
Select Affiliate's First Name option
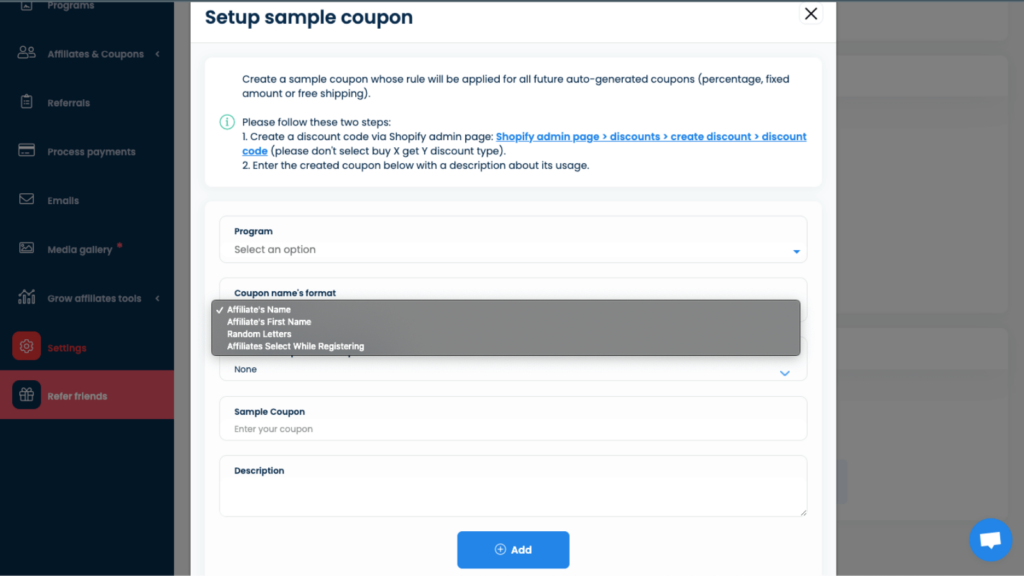click(269, 322)
